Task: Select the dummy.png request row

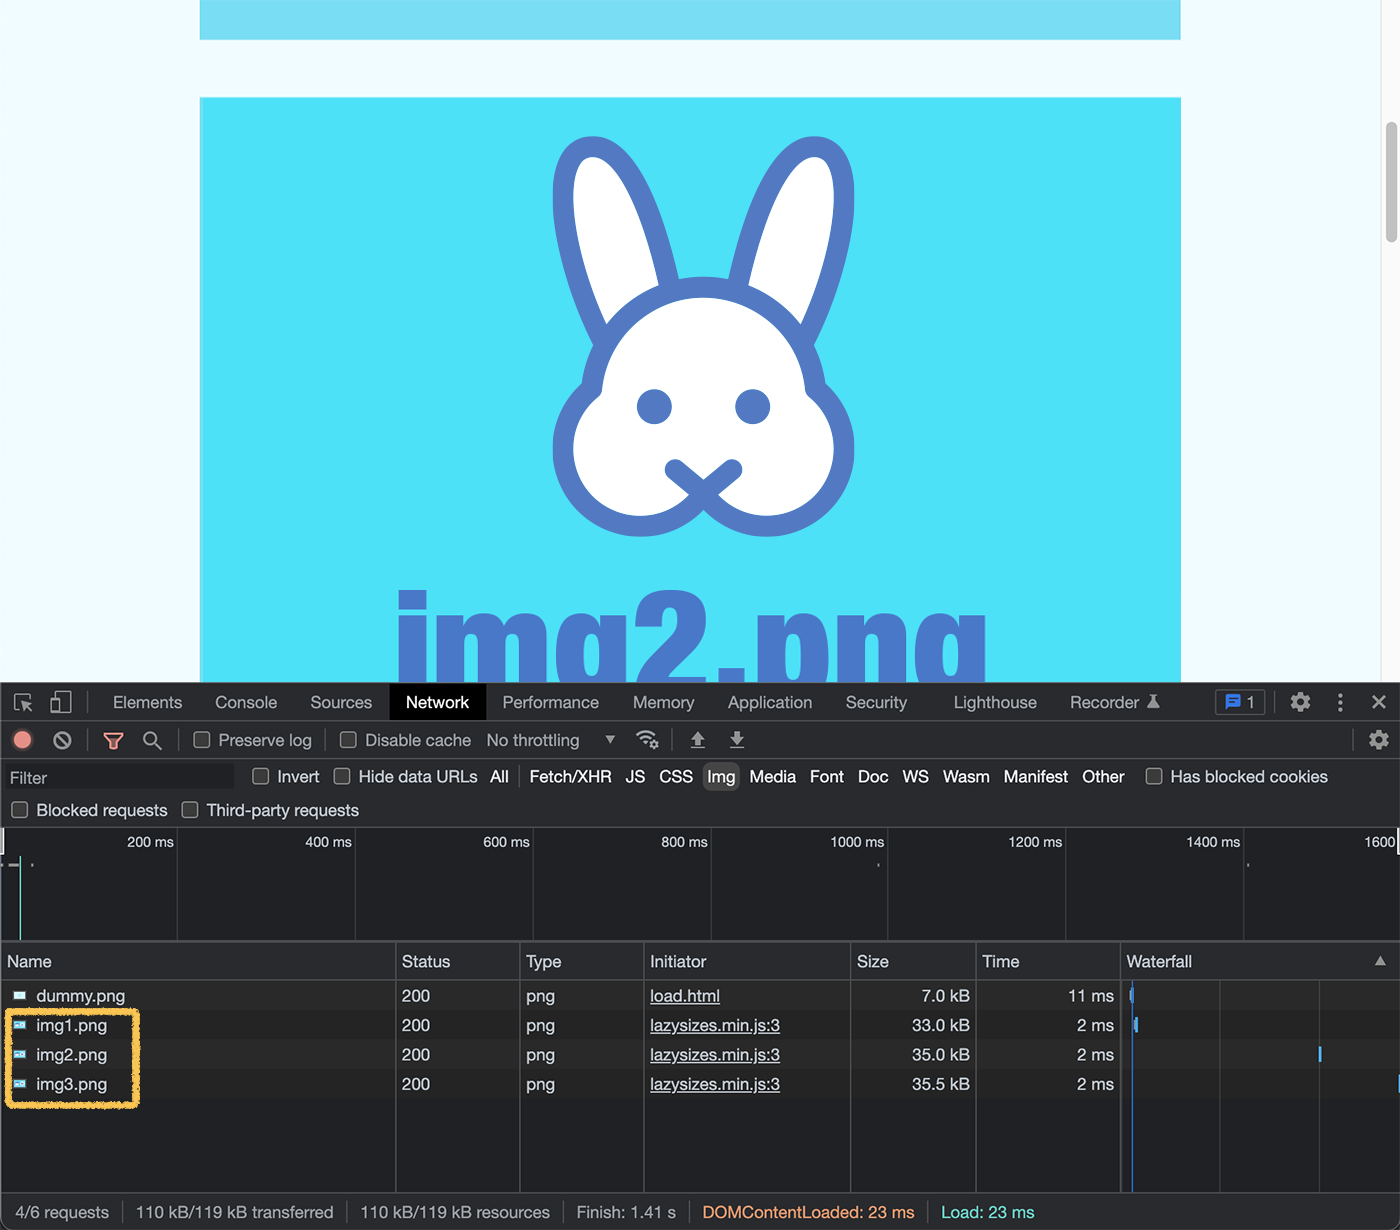Action: [700, 996]
